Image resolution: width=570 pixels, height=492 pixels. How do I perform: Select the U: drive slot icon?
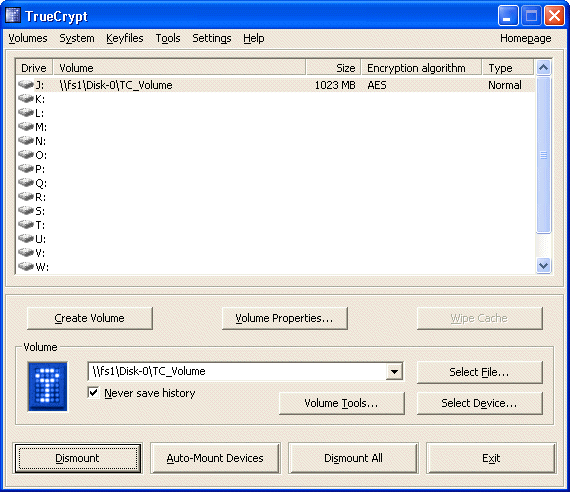[26, 239]
